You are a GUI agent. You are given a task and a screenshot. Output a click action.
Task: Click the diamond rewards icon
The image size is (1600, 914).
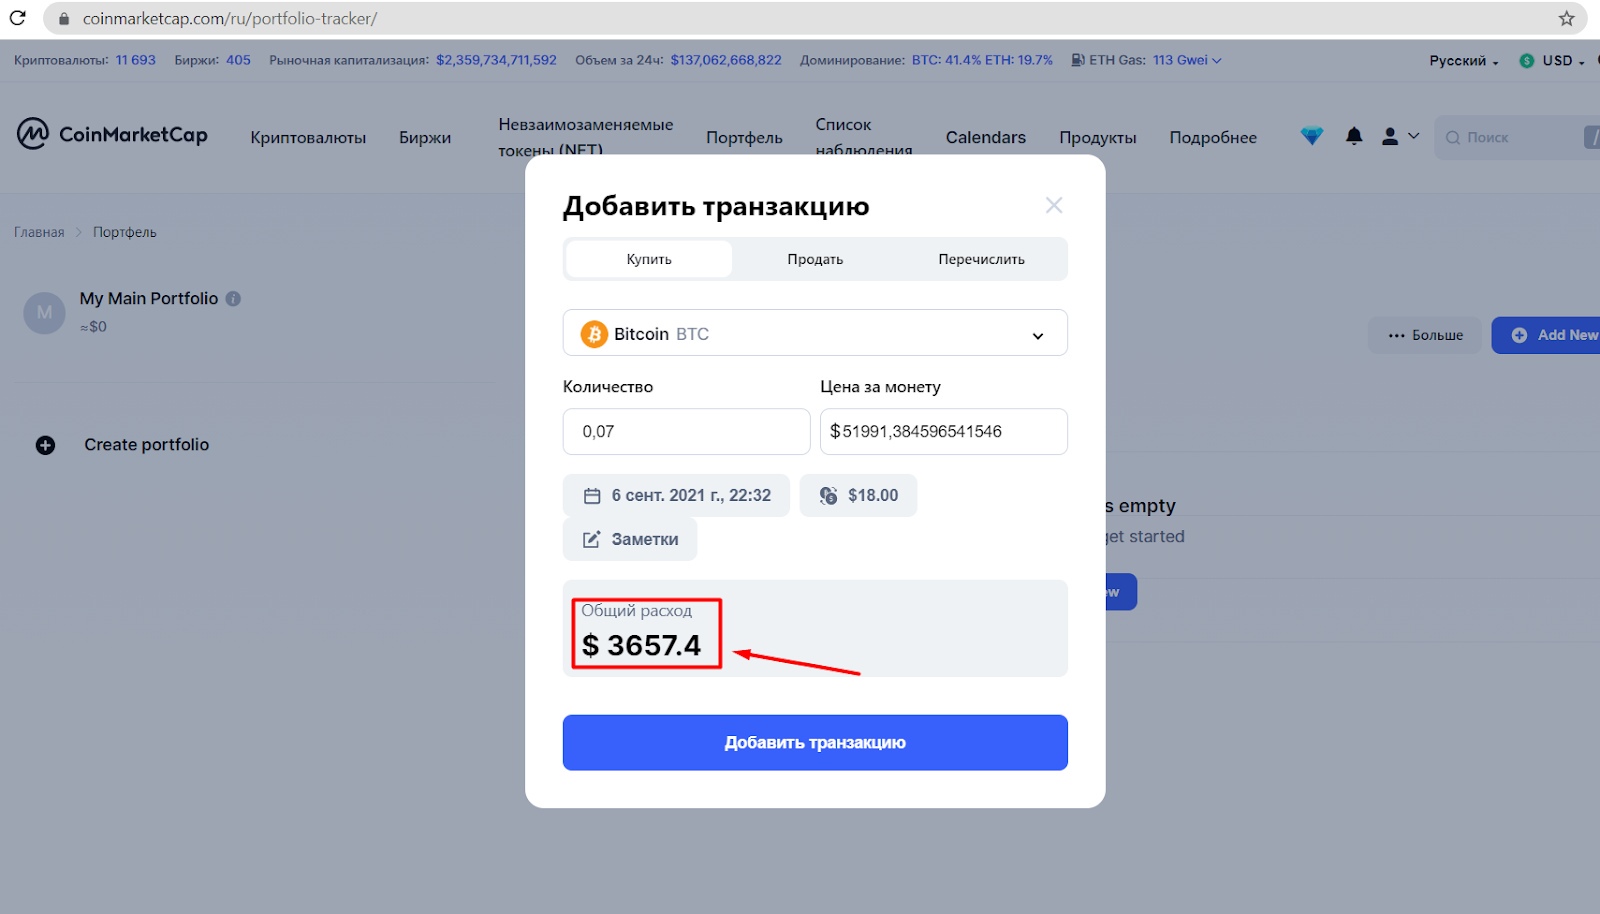pyautogui.click(x=1312, y=136)
